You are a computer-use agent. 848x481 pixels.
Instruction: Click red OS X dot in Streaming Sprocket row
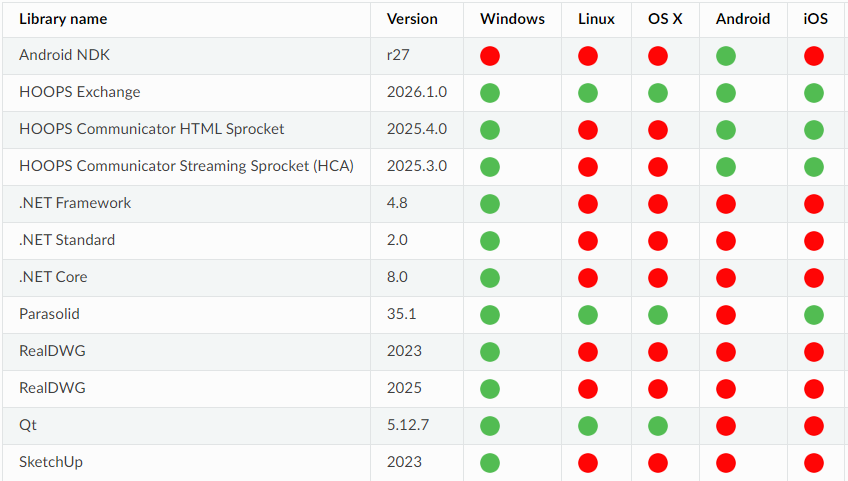(x=658, y=167)
